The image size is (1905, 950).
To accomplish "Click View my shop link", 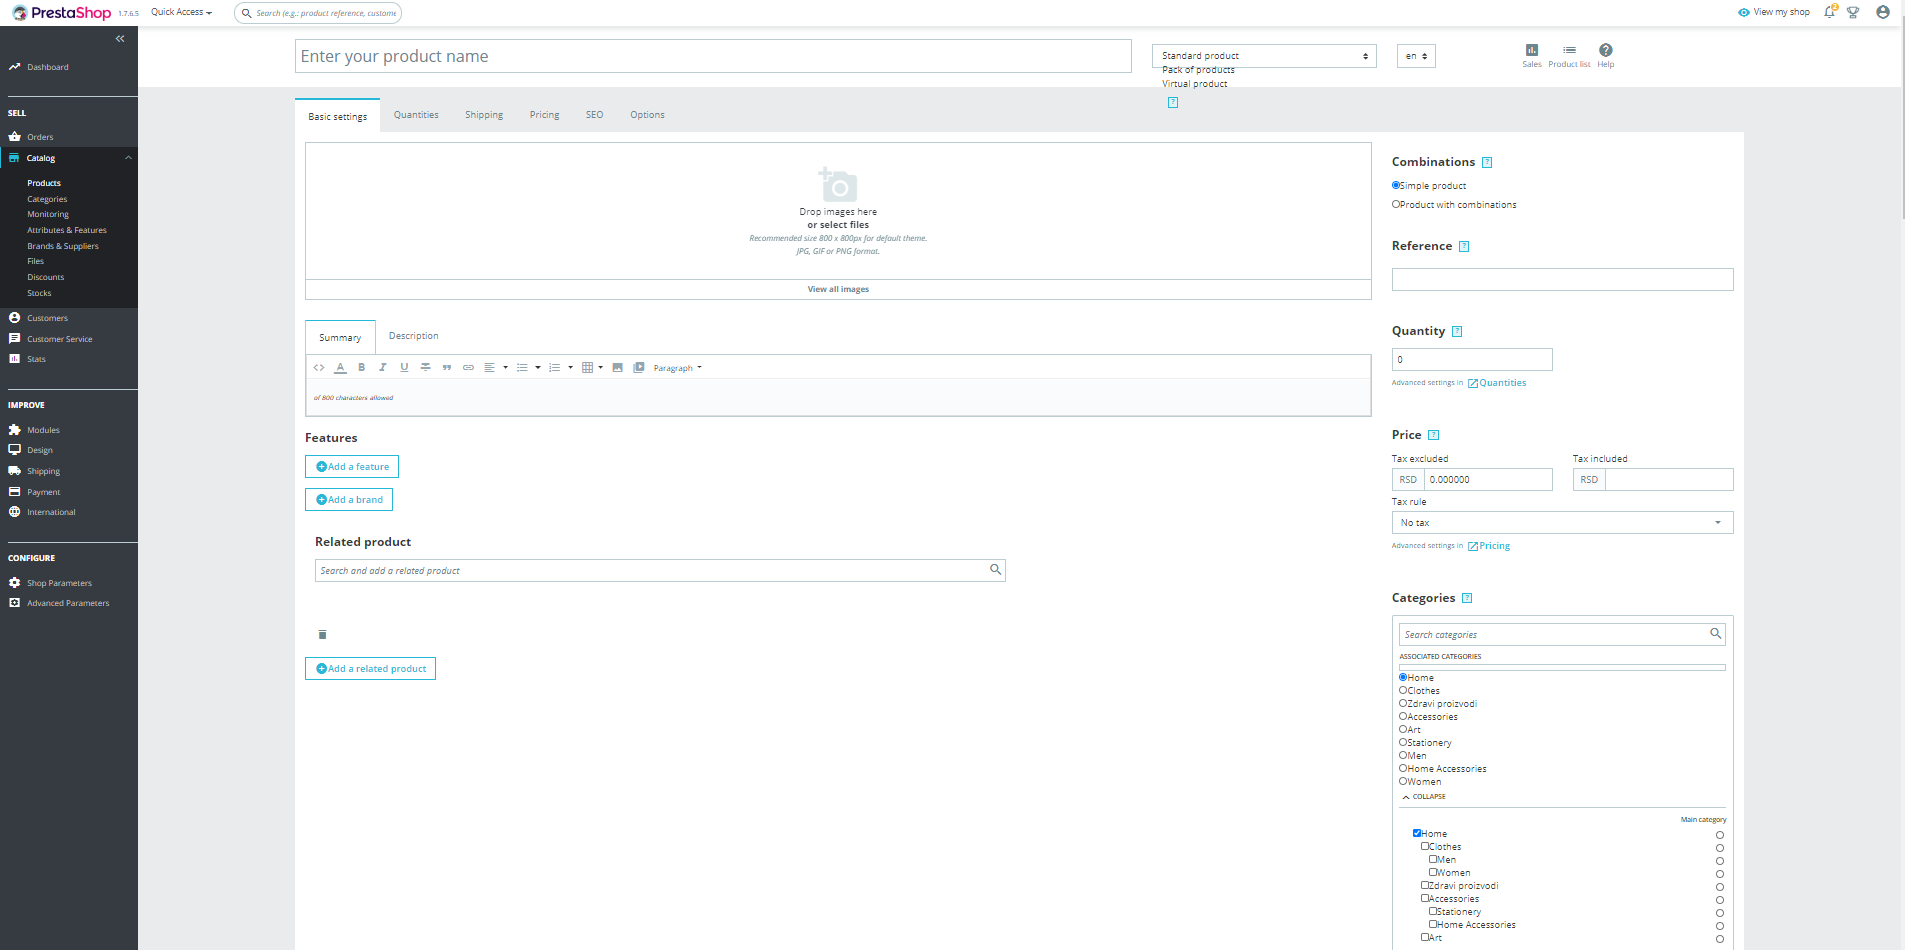I will pos(1773,12).
